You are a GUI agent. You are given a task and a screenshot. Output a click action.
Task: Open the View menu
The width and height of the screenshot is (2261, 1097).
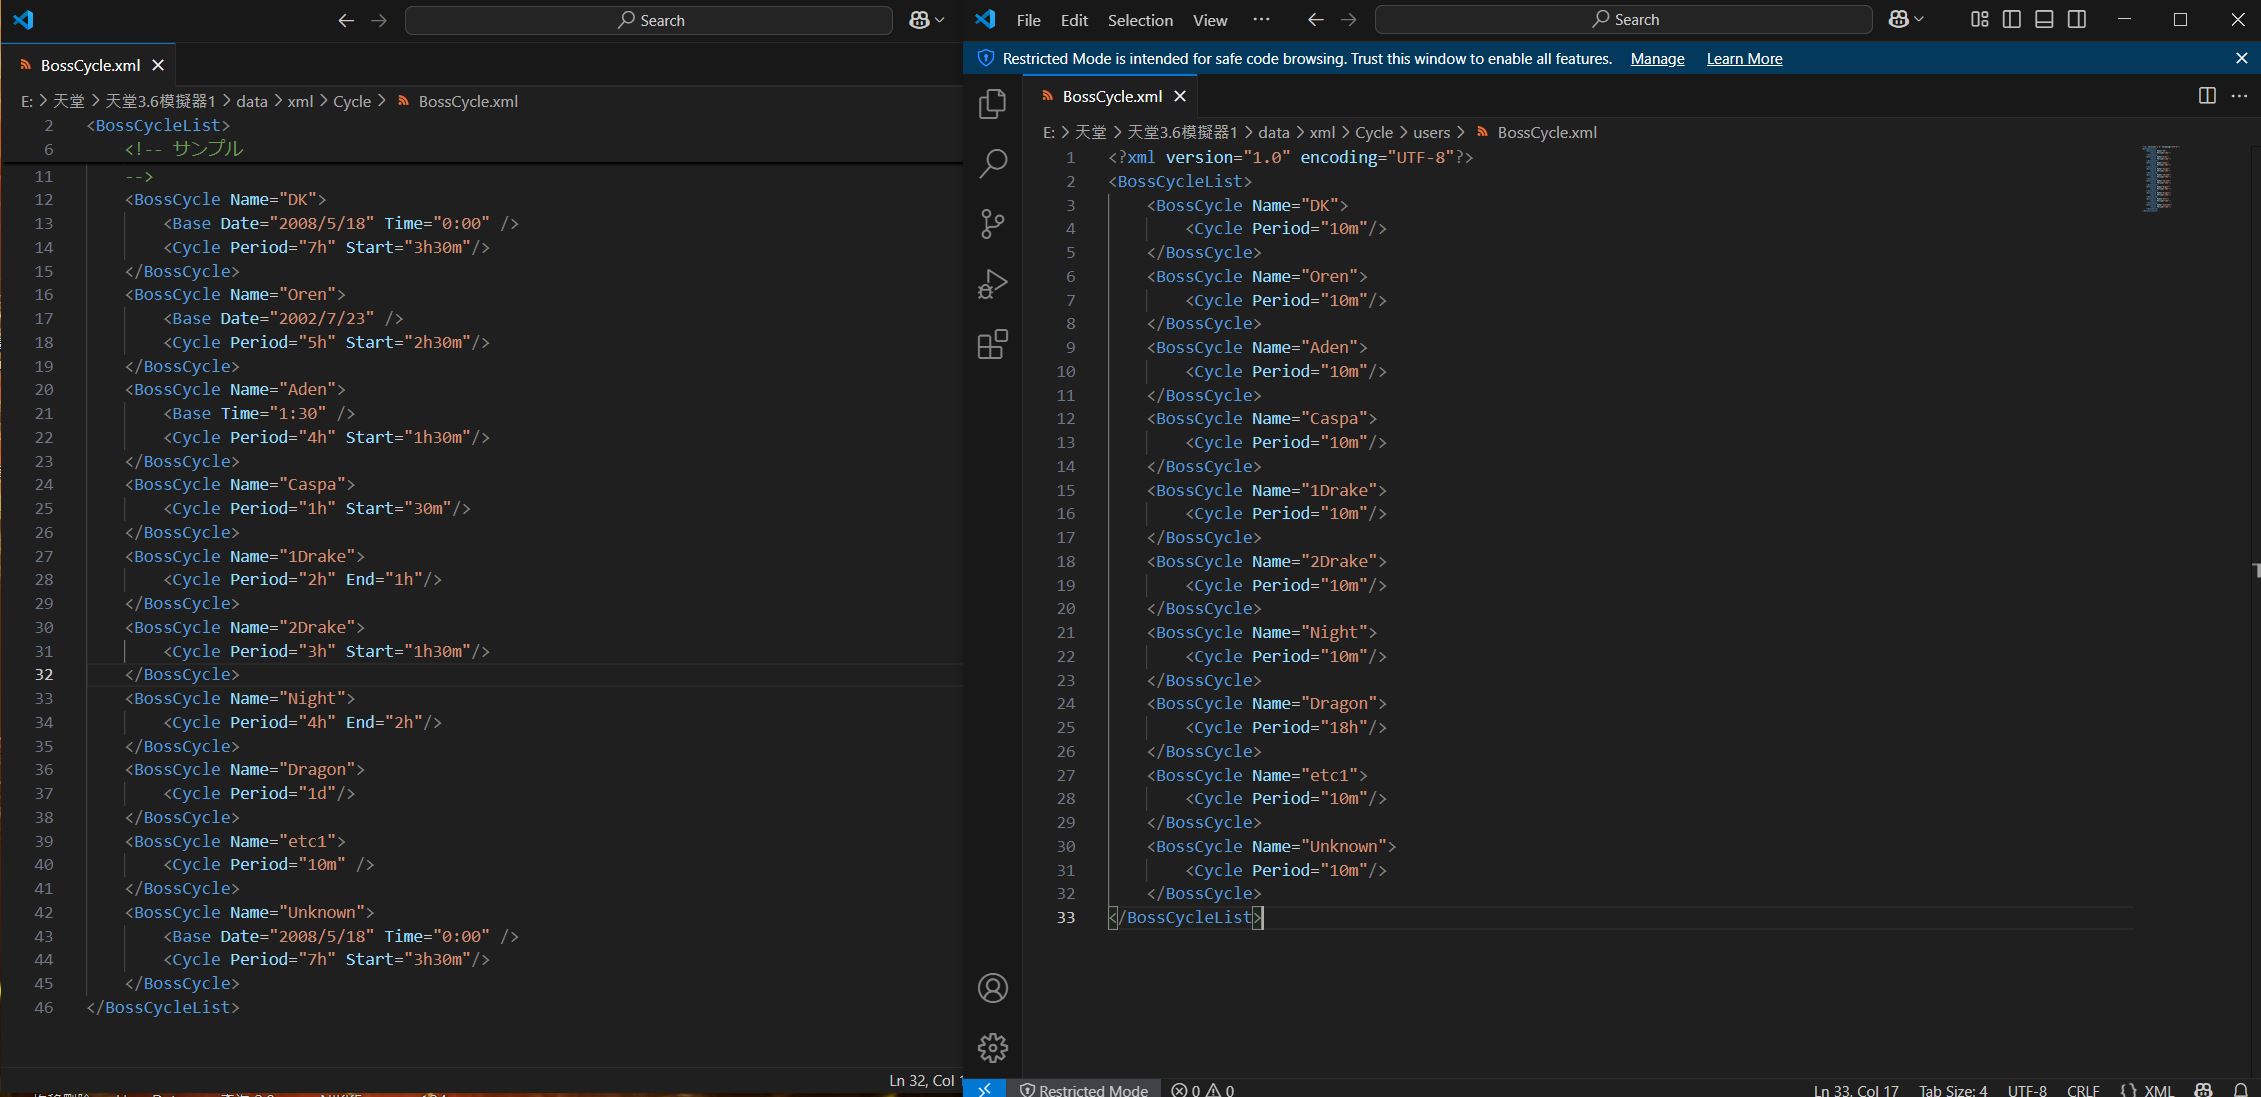coord(1210,20)
